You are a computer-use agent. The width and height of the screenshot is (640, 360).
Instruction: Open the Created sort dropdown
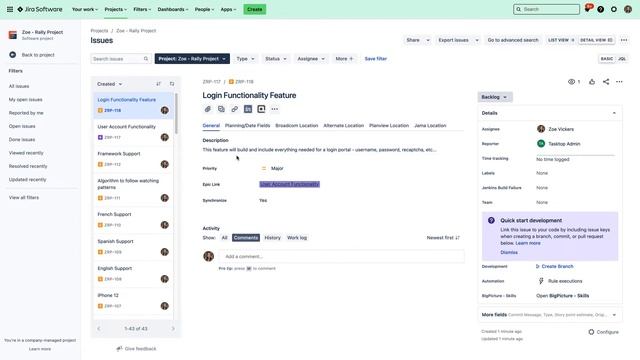tap(109, 84)
